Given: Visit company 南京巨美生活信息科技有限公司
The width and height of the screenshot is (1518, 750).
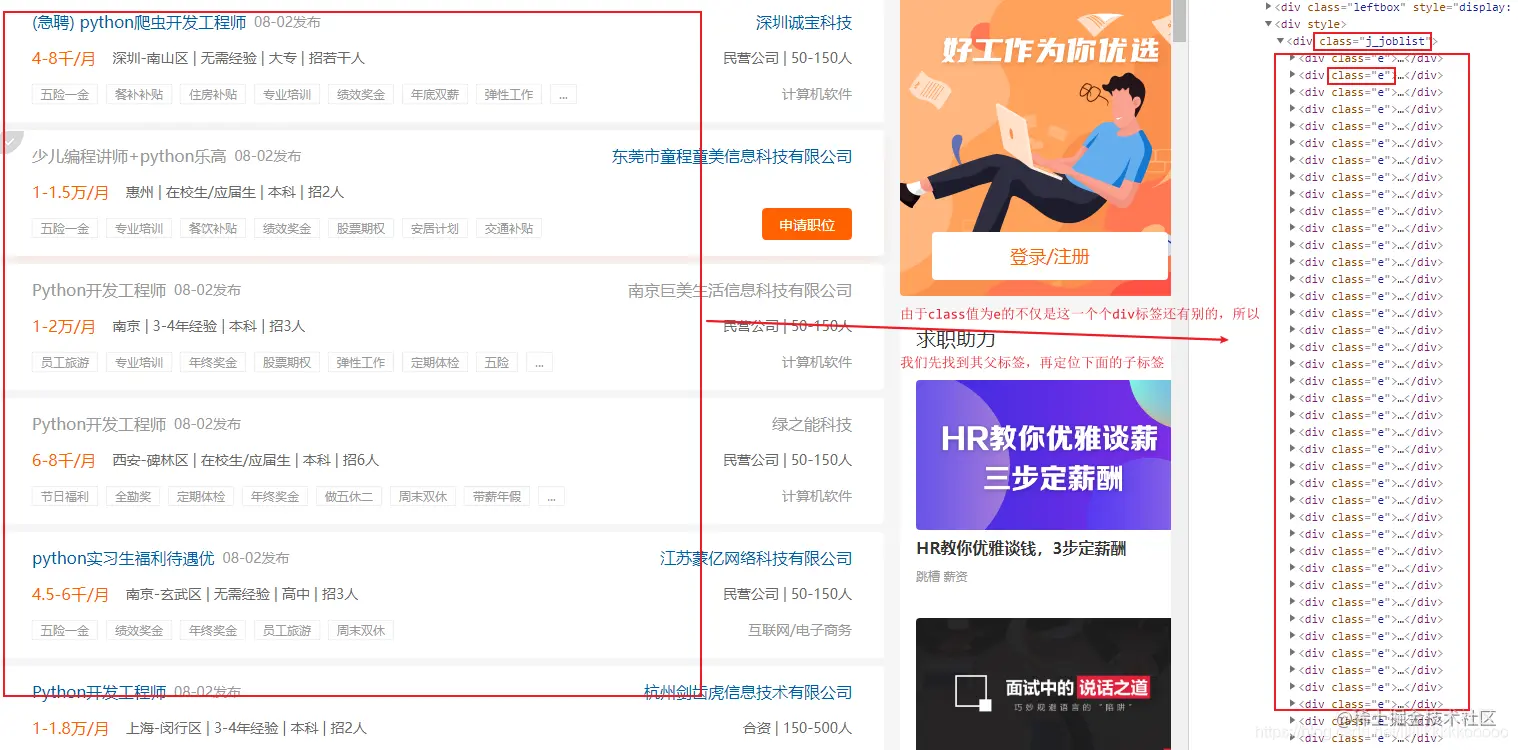Looking at the screenshot, I should pos(740,290).
